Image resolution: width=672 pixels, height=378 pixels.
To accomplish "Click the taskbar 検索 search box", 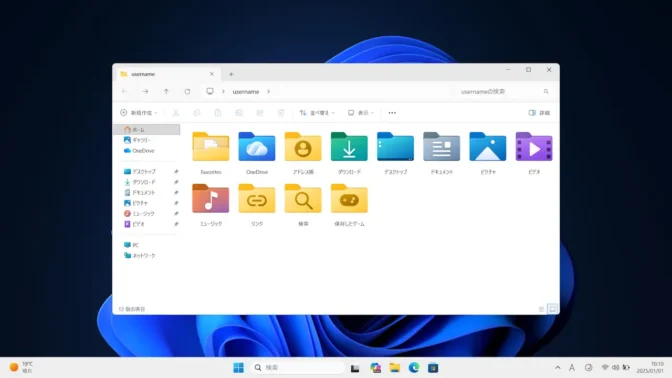I will 297,368.
